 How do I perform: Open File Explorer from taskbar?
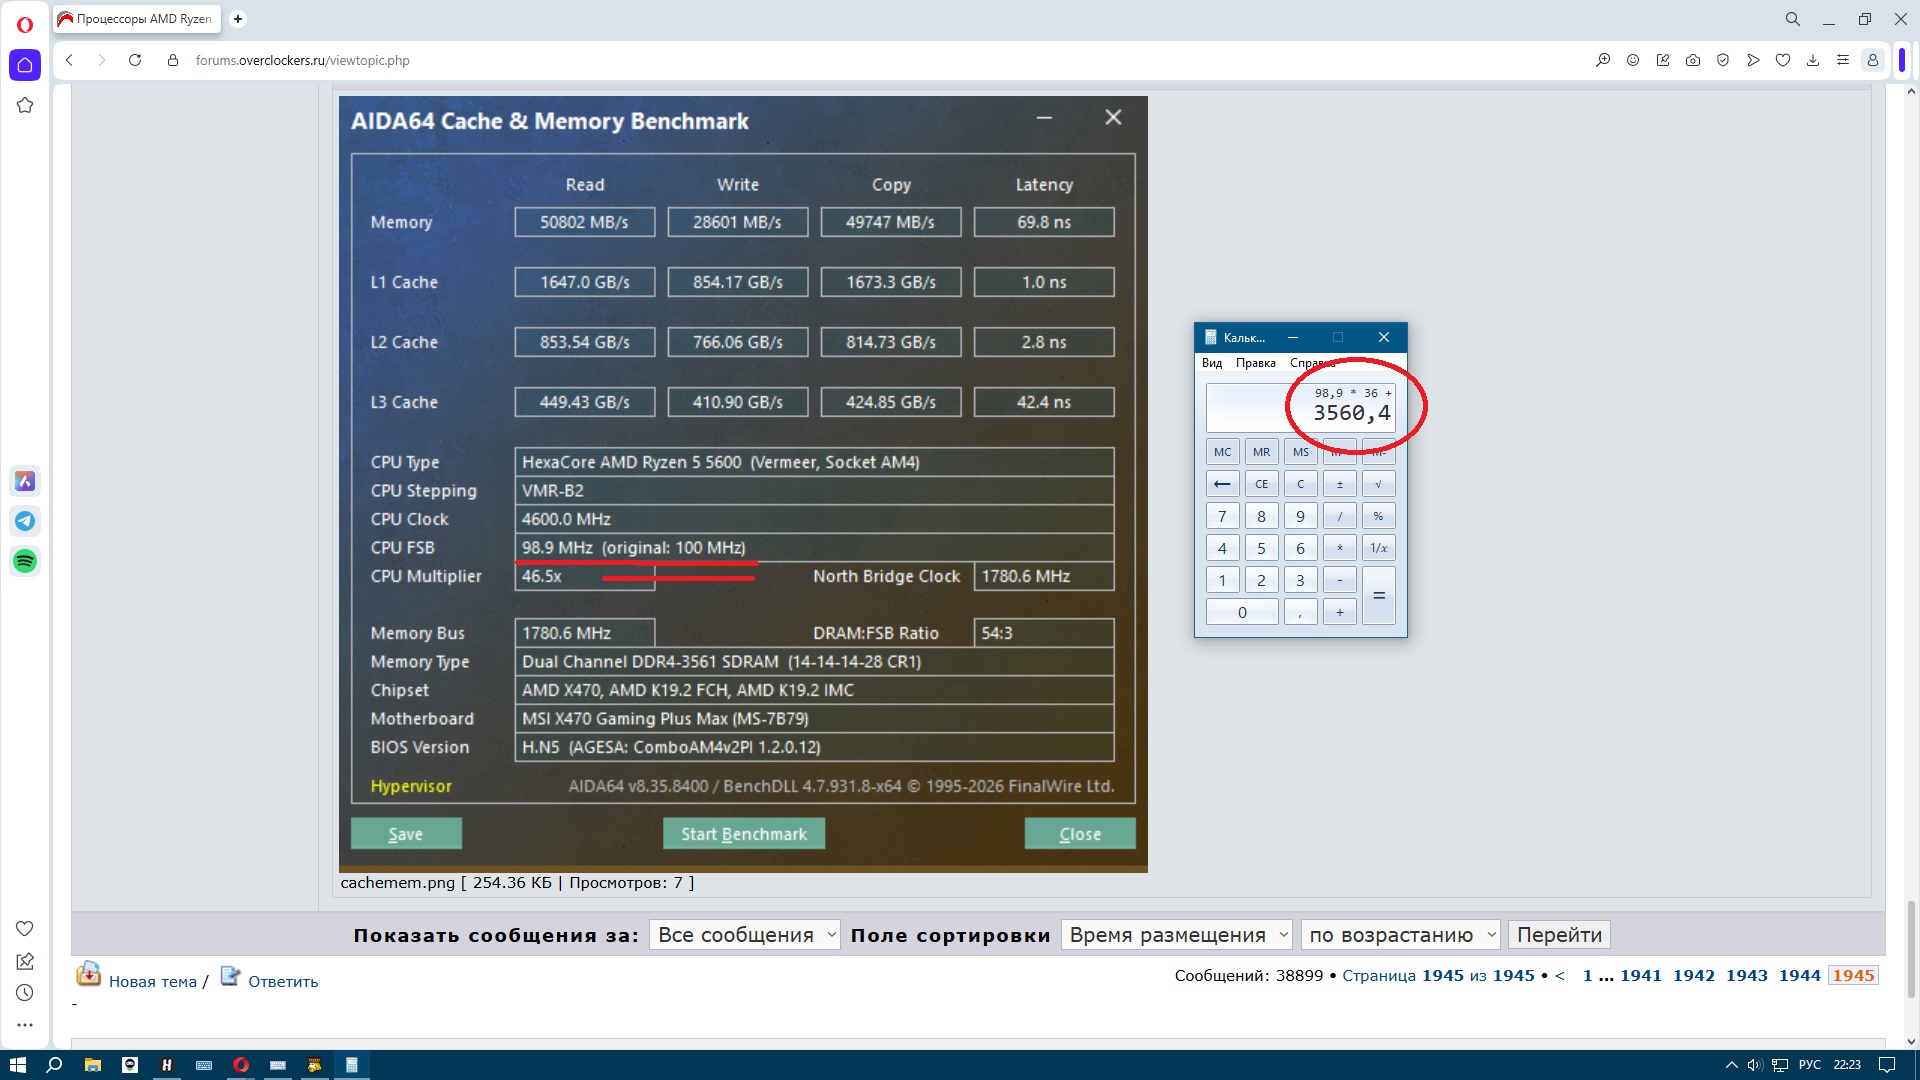92,1065
